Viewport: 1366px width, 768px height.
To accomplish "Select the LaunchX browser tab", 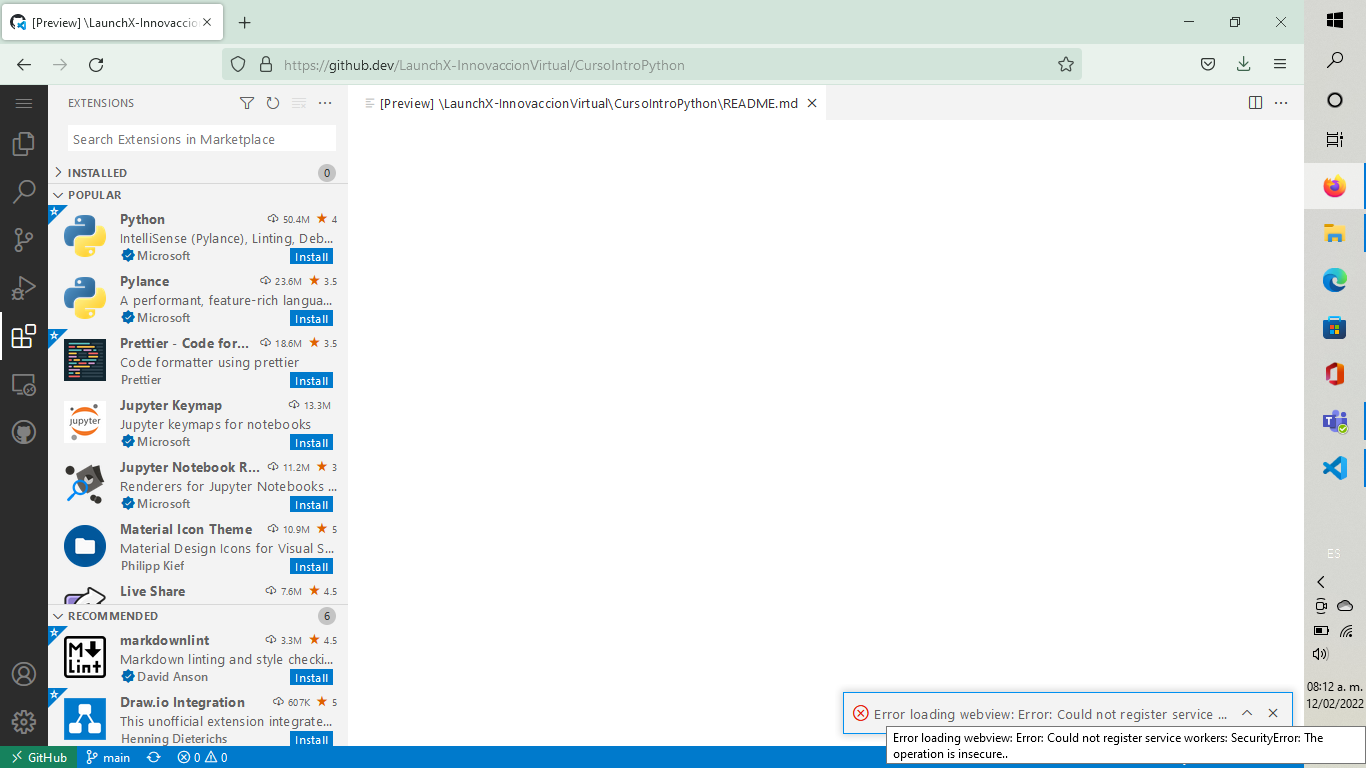I will tap(114, 22).
